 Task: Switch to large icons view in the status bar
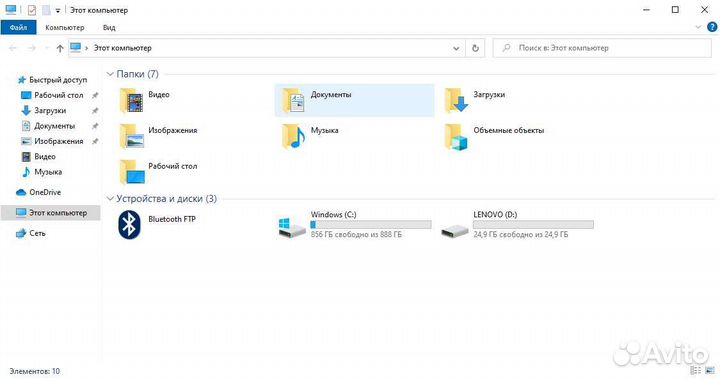tap(710, 370)
